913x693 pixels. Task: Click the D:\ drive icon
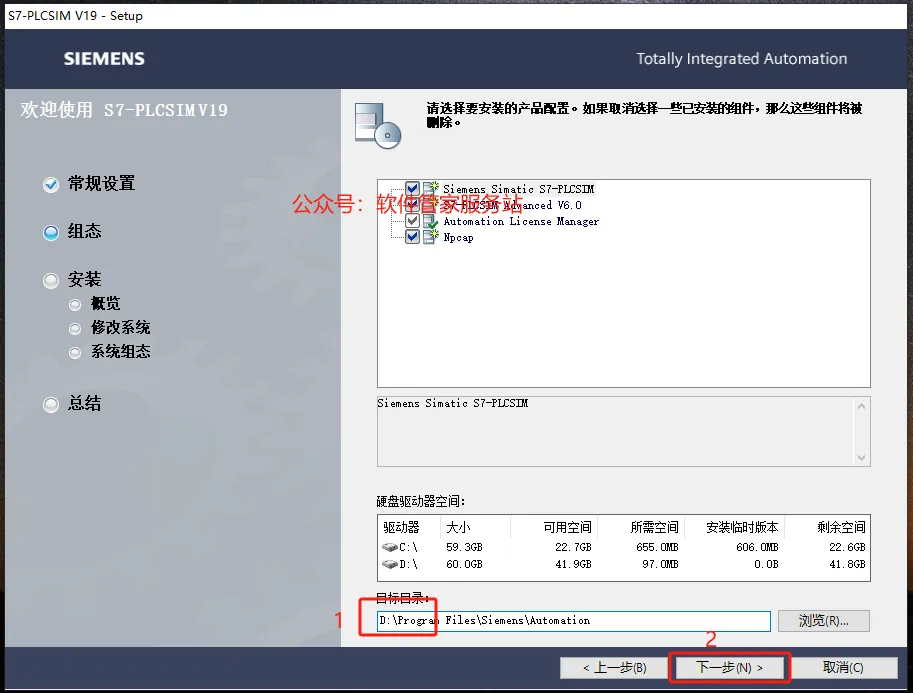coord(390,564)
